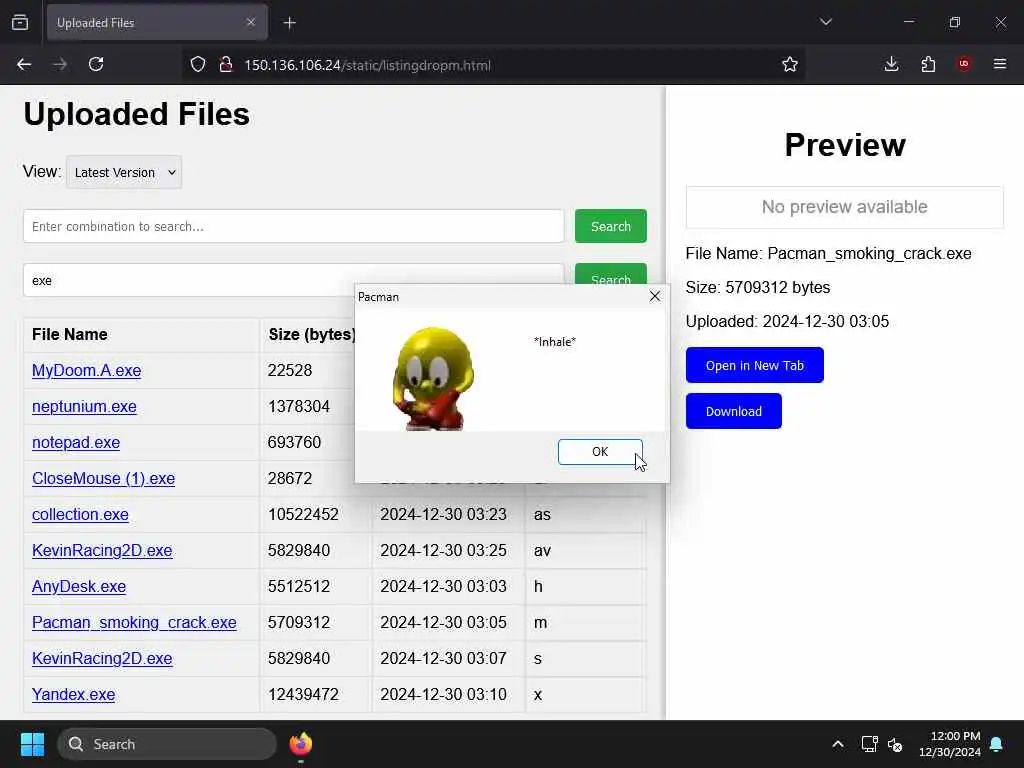Click the blue Download button
1024x768 pixels.
point(733,411)
